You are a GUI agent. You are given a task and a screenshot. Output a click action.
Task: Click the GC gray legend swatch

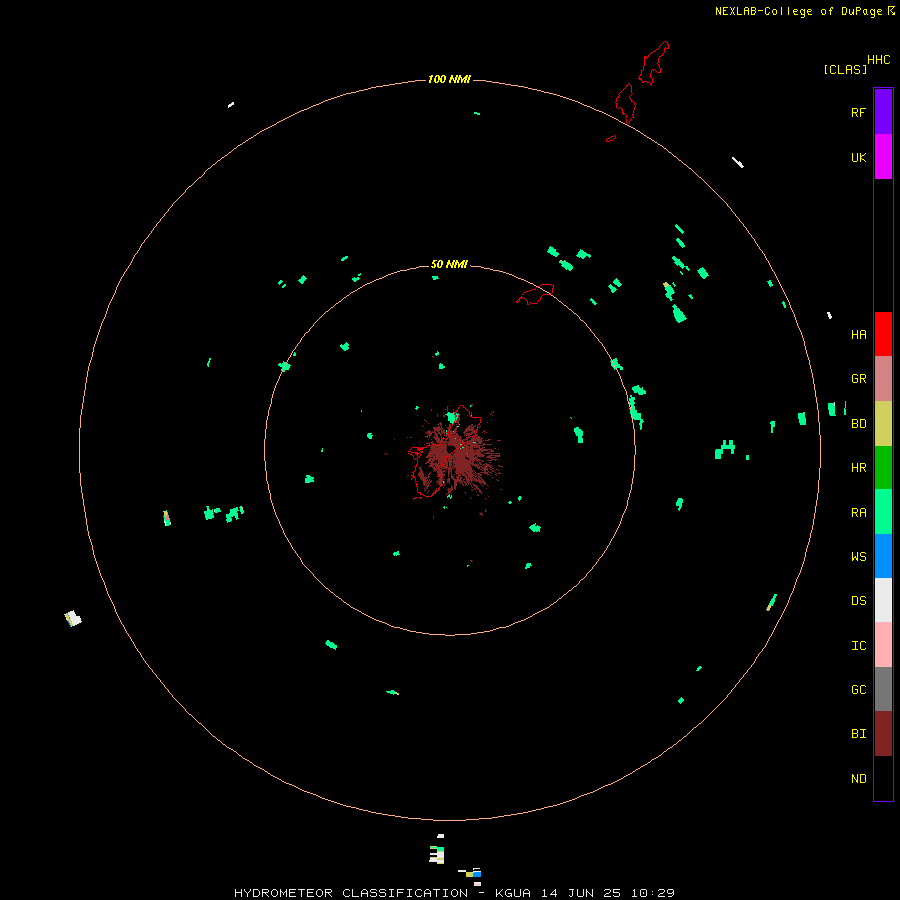tap(883, 689)
